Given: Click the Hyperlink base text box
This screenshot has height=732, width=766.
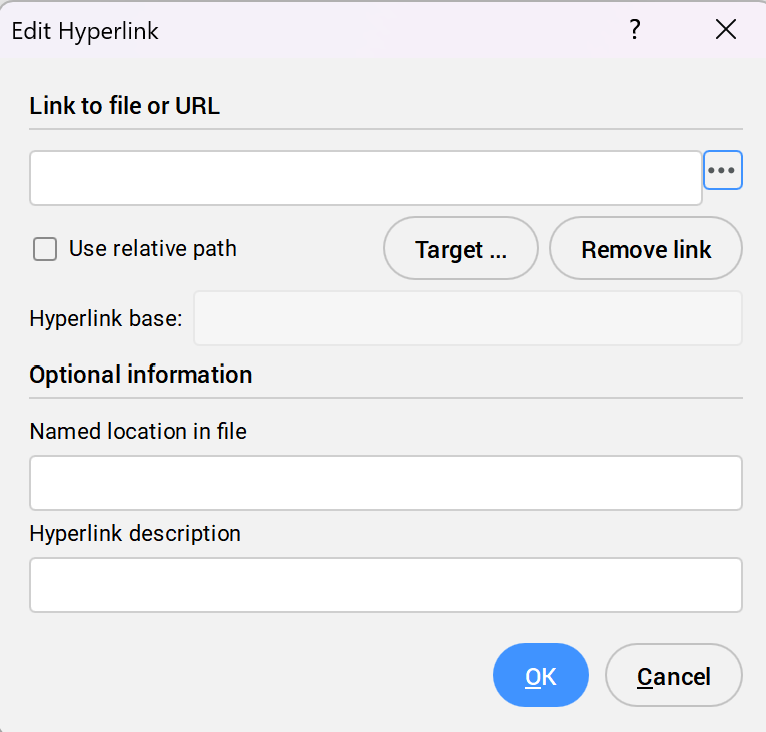Looking at the screenshot, I should 467,318.
